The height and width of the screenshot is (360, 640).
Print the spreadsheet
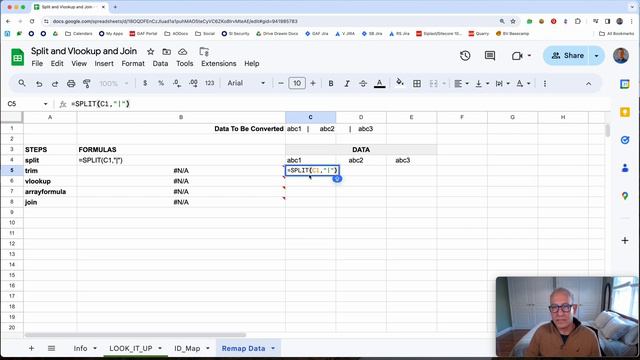[x=71, y=83]
